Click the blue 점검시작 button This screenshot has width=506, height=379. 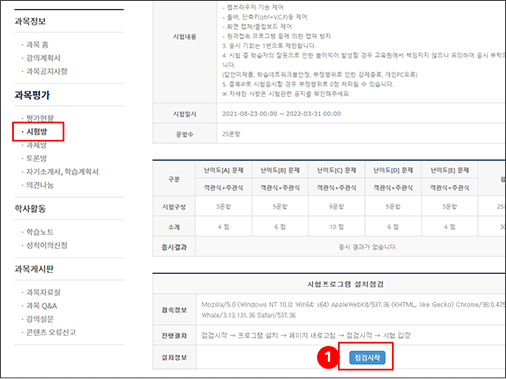point(367,358)
